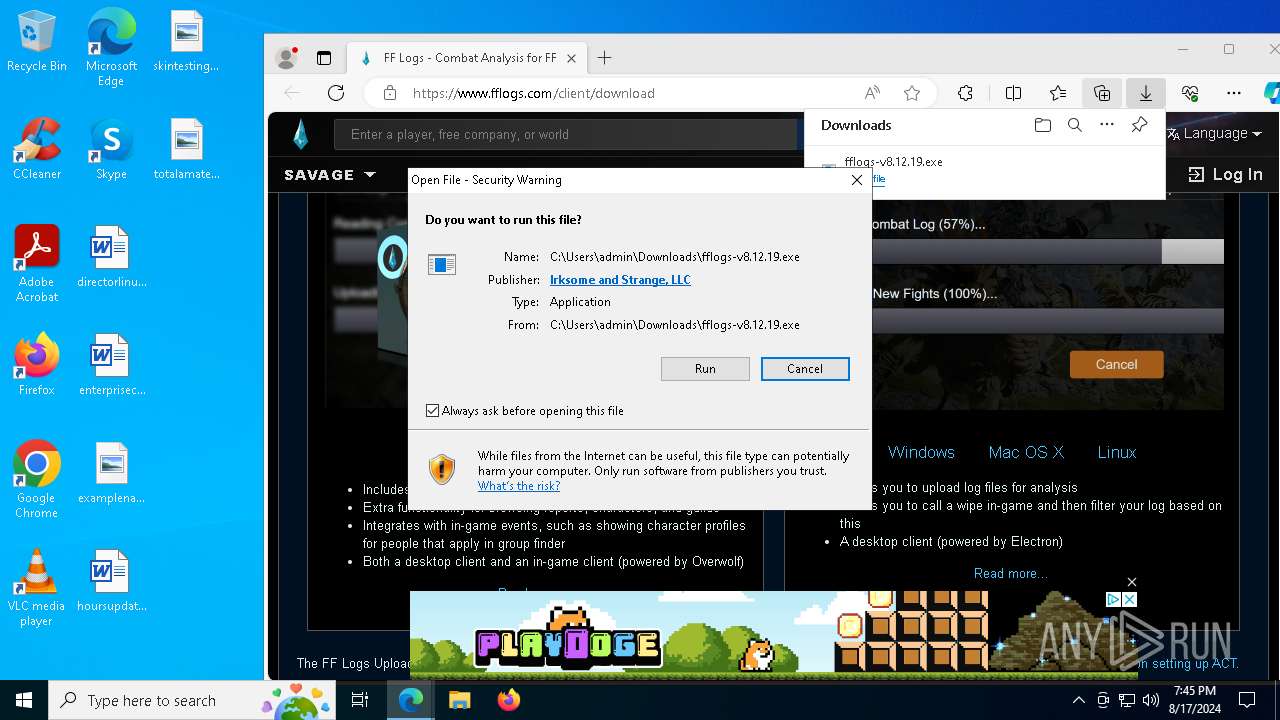1280x720 pixels.
Task: Expand the SAVAGE dropdown menu
Action: 330,174
